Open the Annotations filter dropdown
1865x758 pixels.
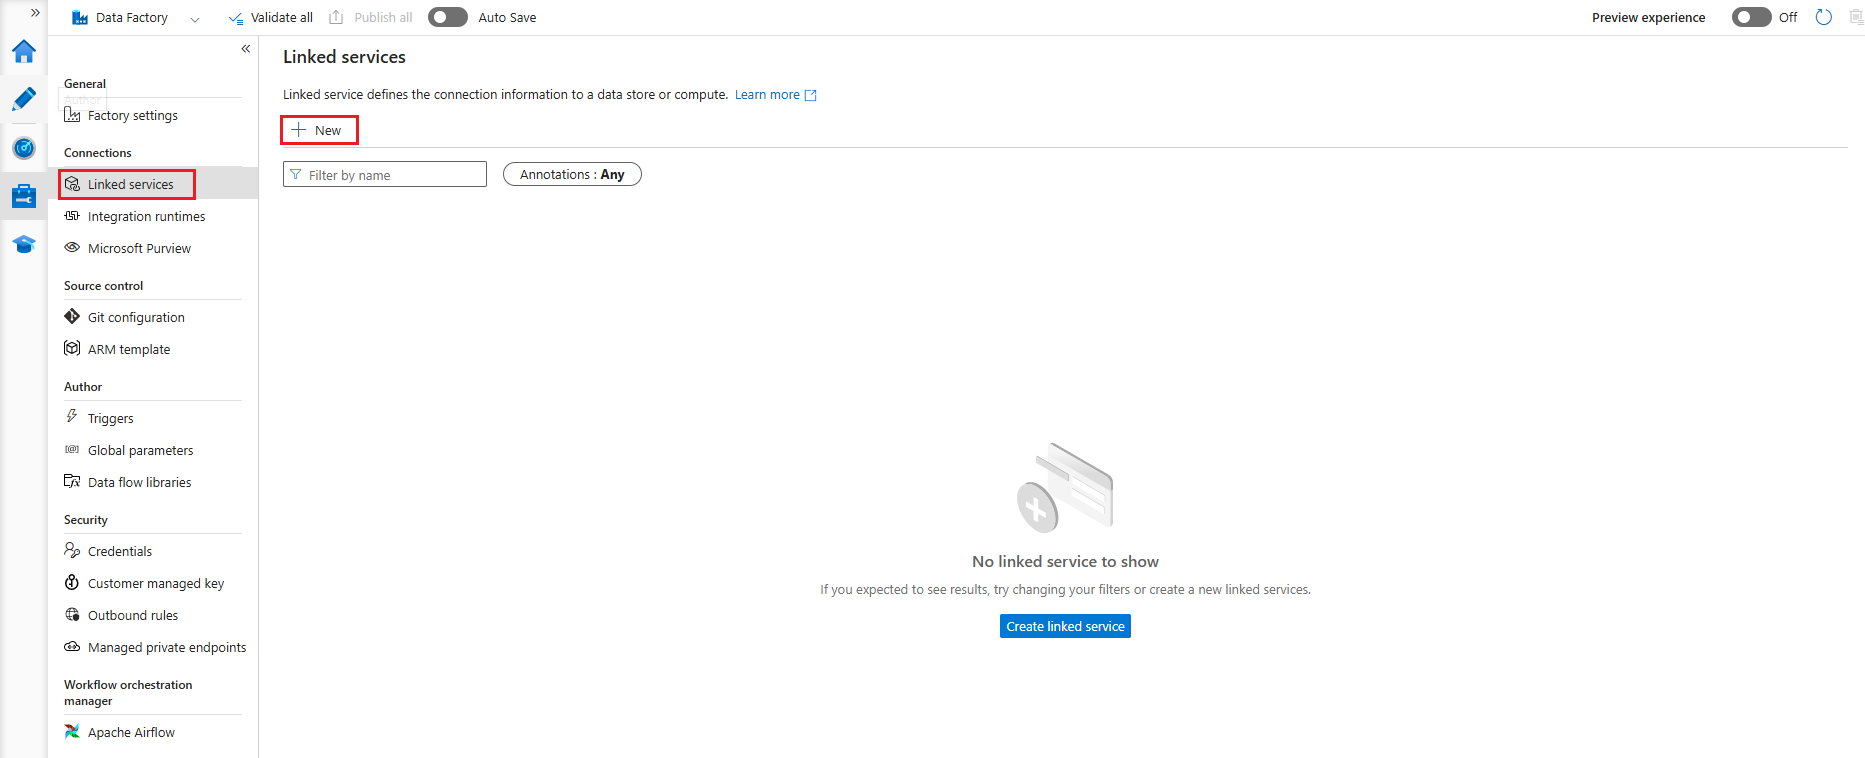(x=572, y=174)
